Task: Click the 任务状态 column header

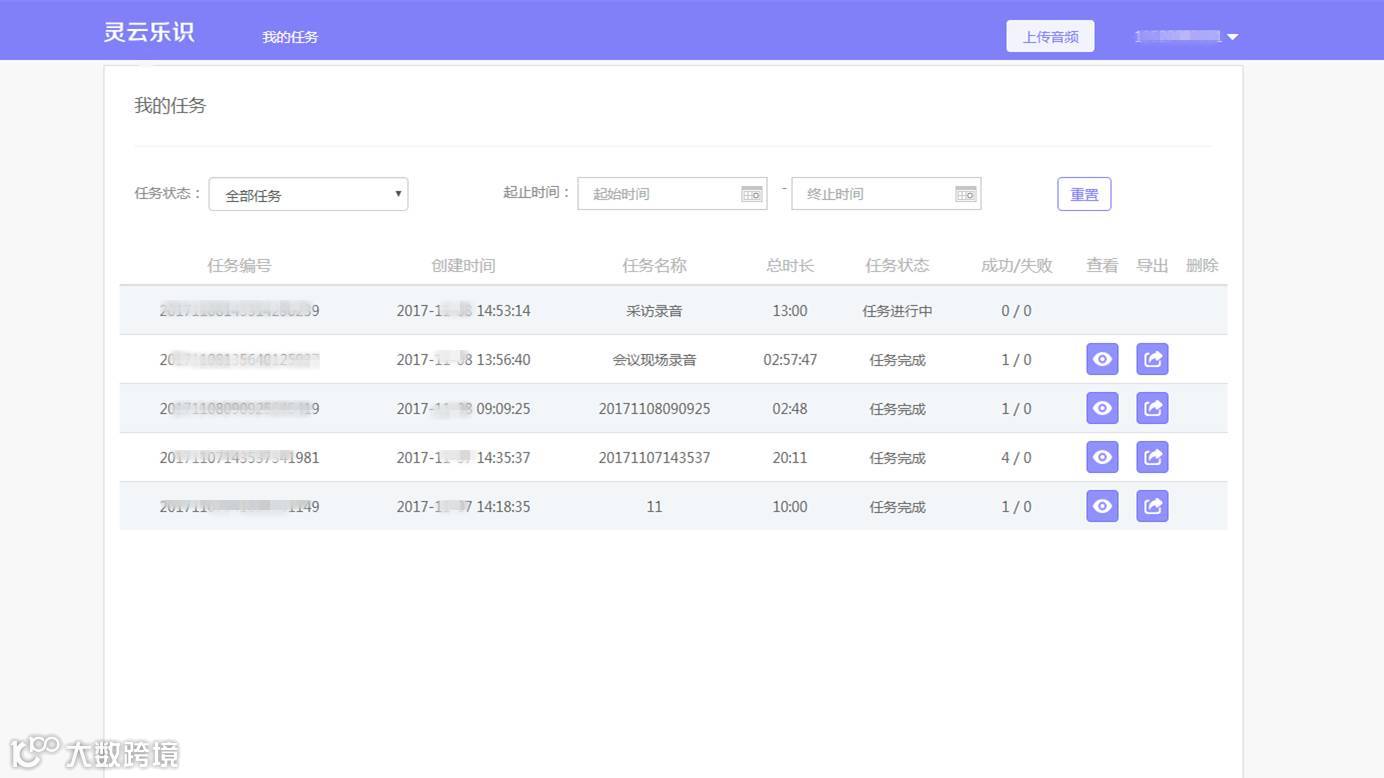Action: pos(897,265)
